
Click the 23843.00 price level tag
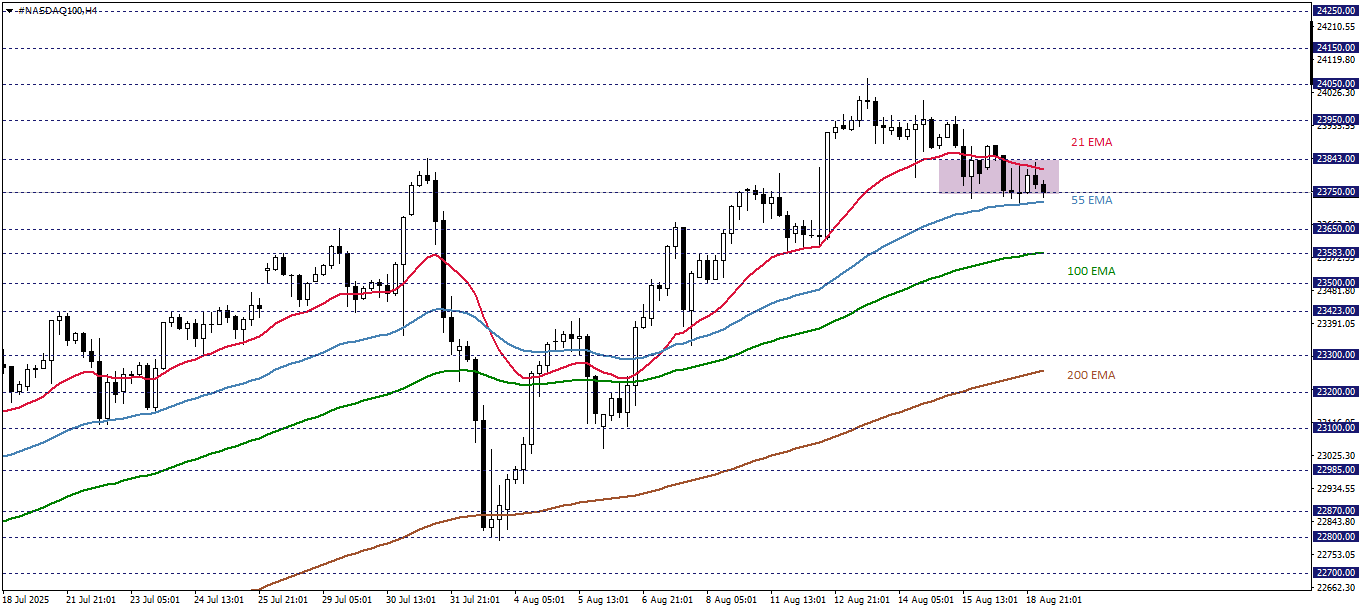(1336, 158)
